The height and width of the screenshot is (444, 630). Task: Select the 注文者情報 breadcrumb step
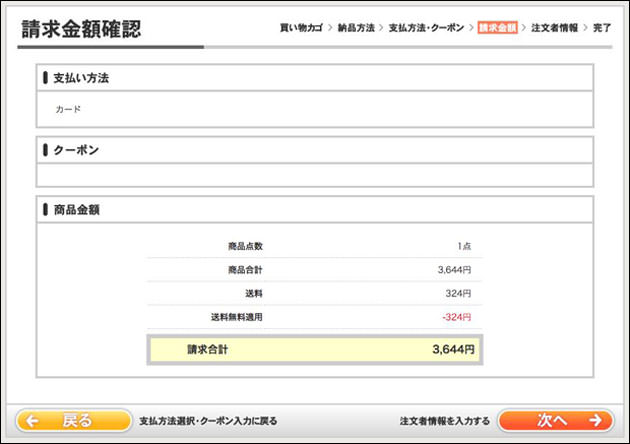pos(554,28)
